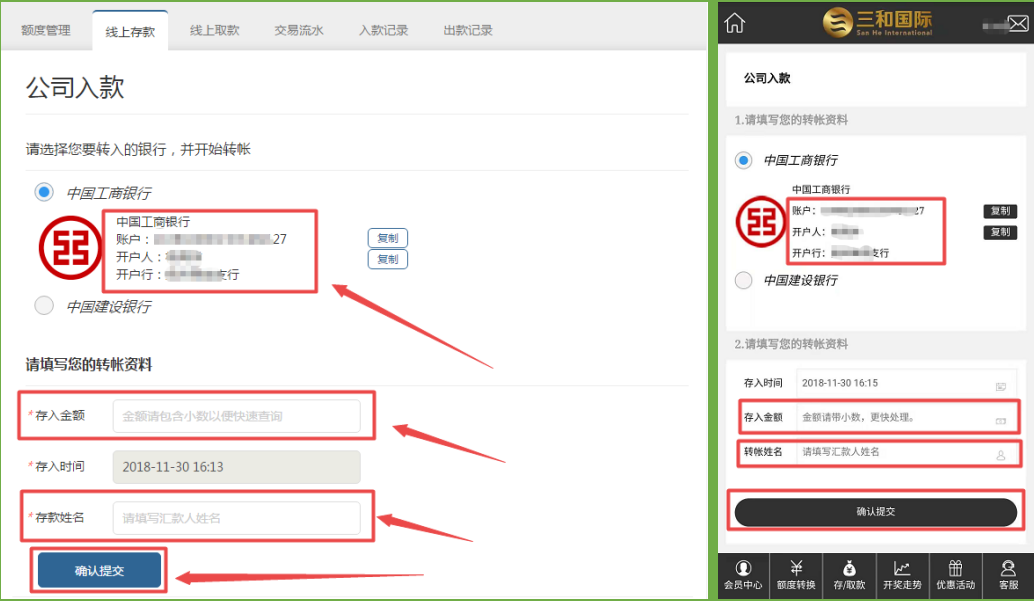
Task: Click the blue 确认提交 button
Action: (x=99, y=570)
